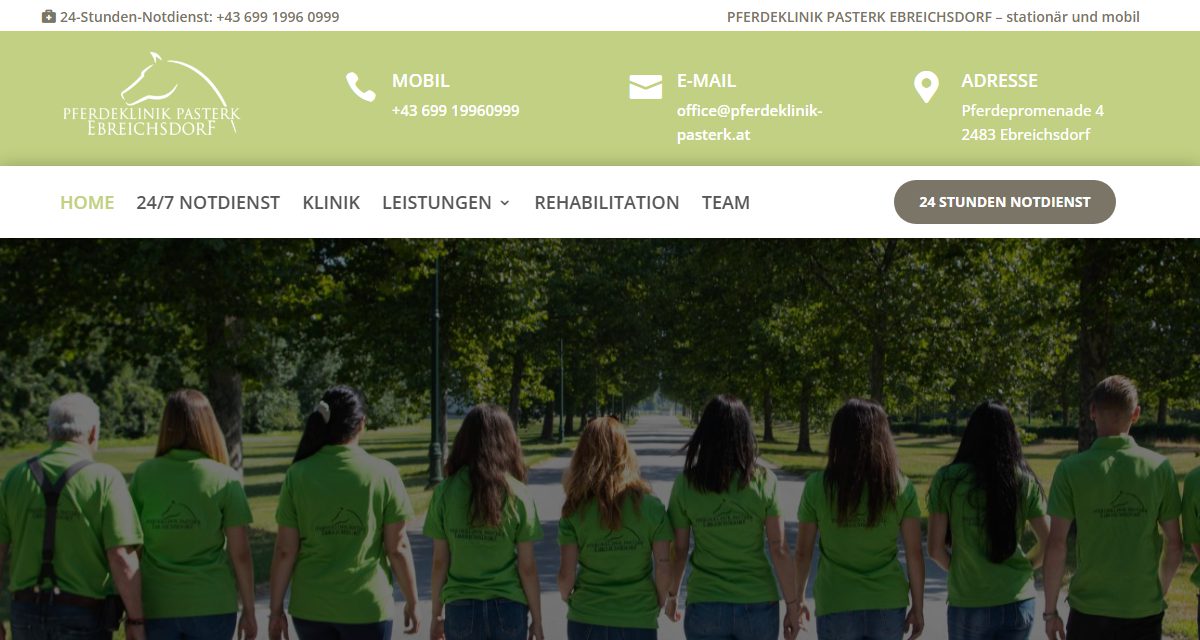Click the map pin icon next to ADRESSE
This screenshot has height=640, width=1200.
tap(926, 87)
